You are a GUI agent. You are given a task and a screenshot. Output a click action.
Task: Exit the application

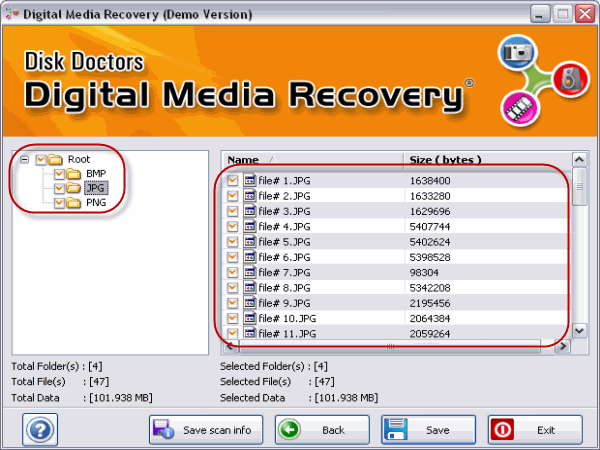tap(535, 430)
